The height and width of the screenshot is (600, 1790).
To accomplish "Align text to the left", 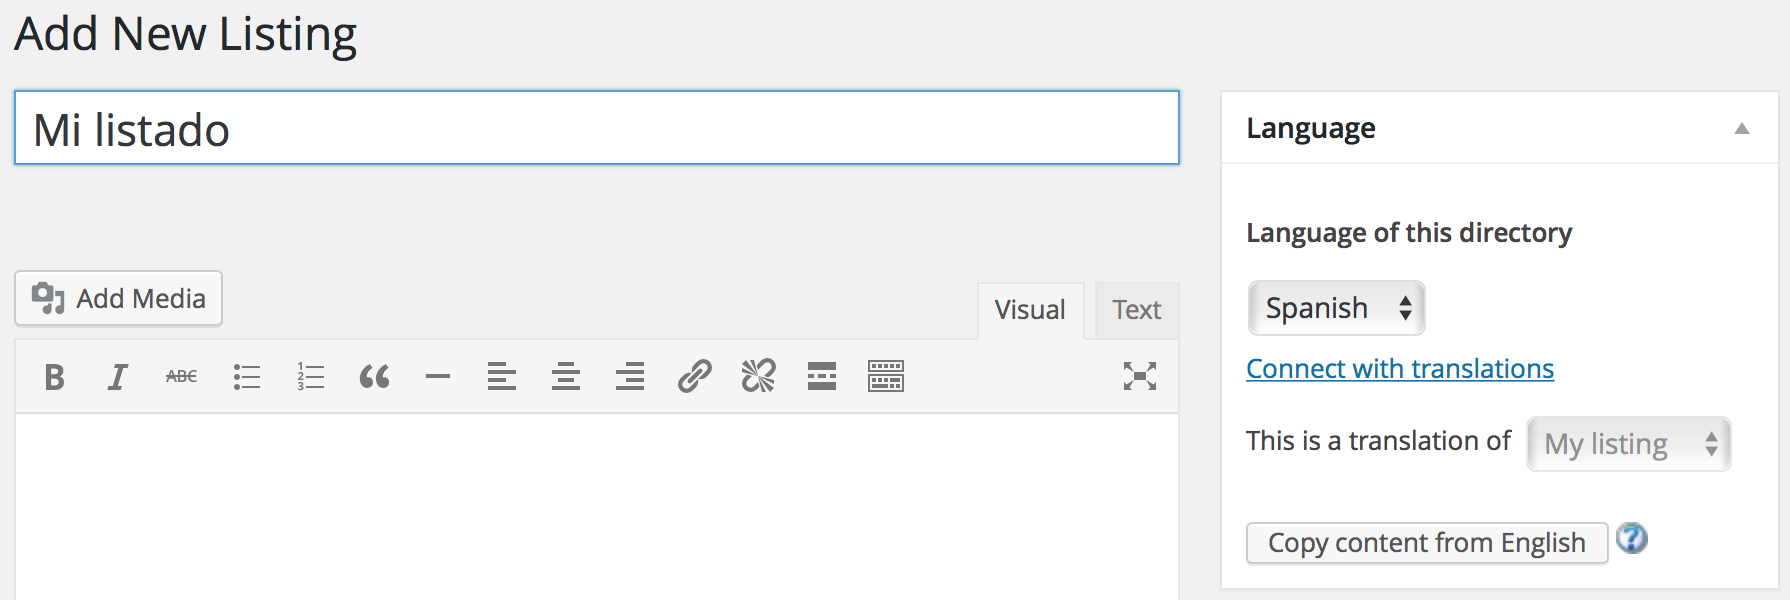I will click(502, 377).
